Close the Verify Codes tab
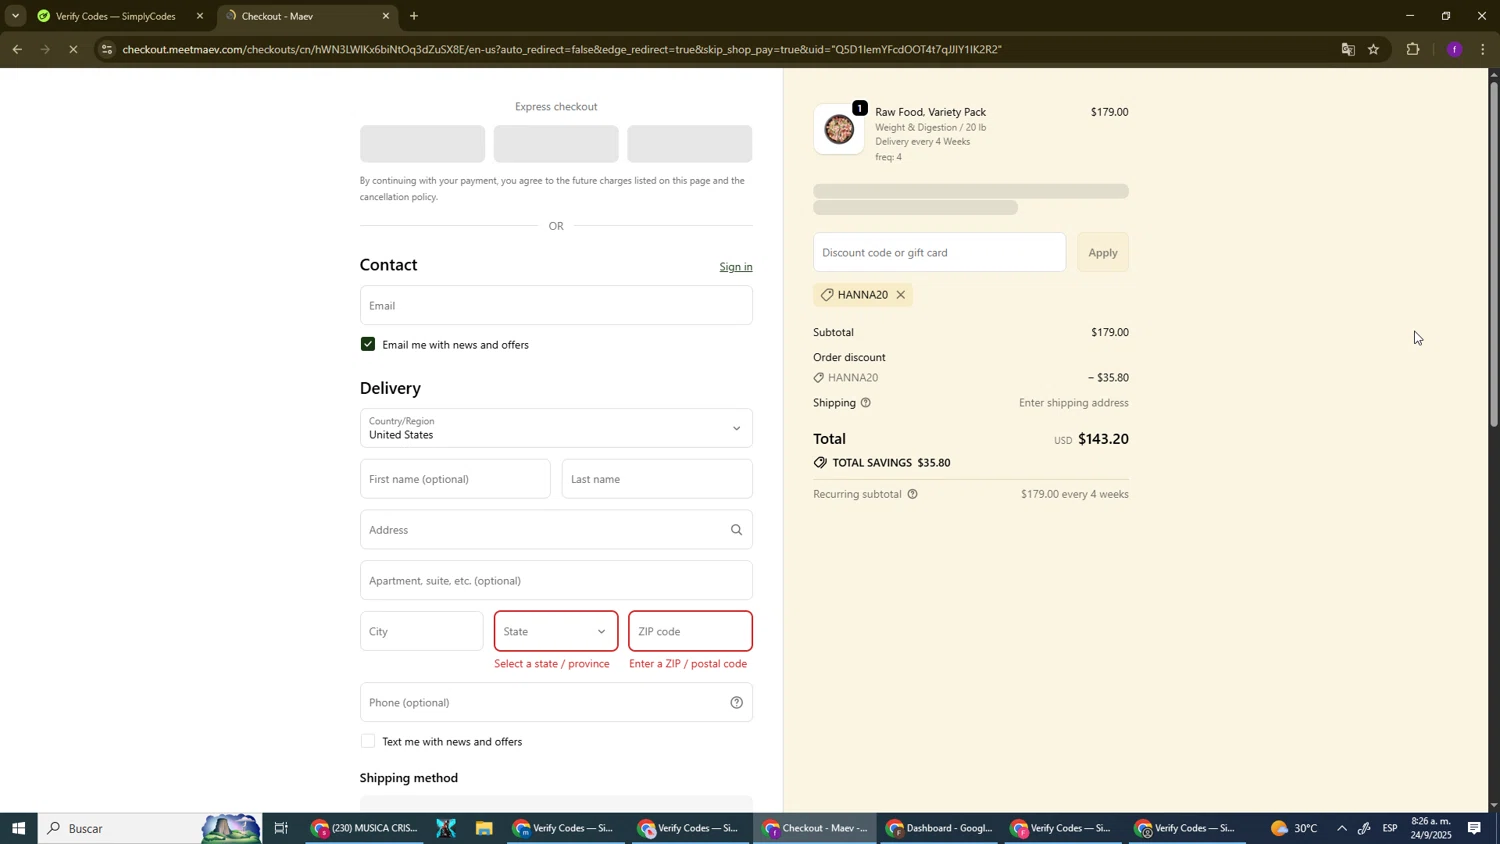Screen dimensions: 1500x844 coord(200,16)
